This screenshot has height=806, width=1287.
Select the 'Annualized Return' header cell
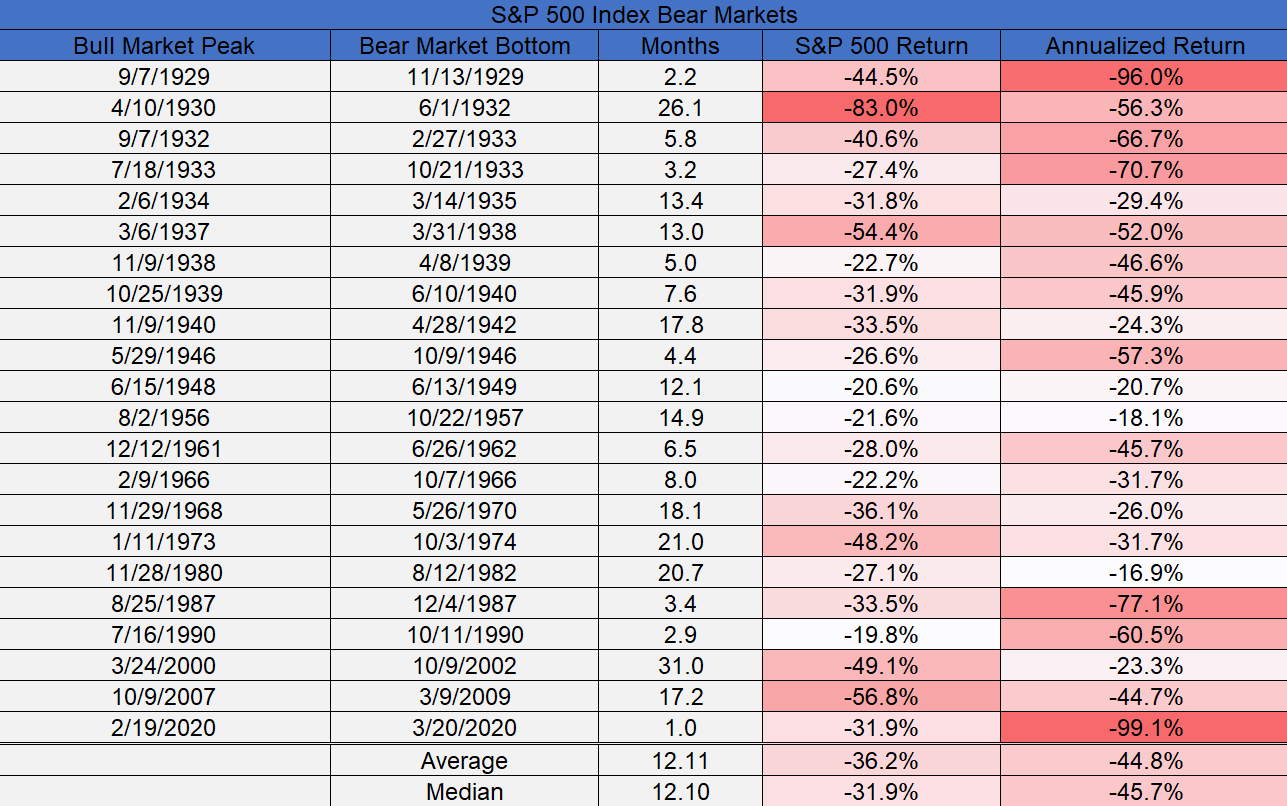[x=1144, y=46]
